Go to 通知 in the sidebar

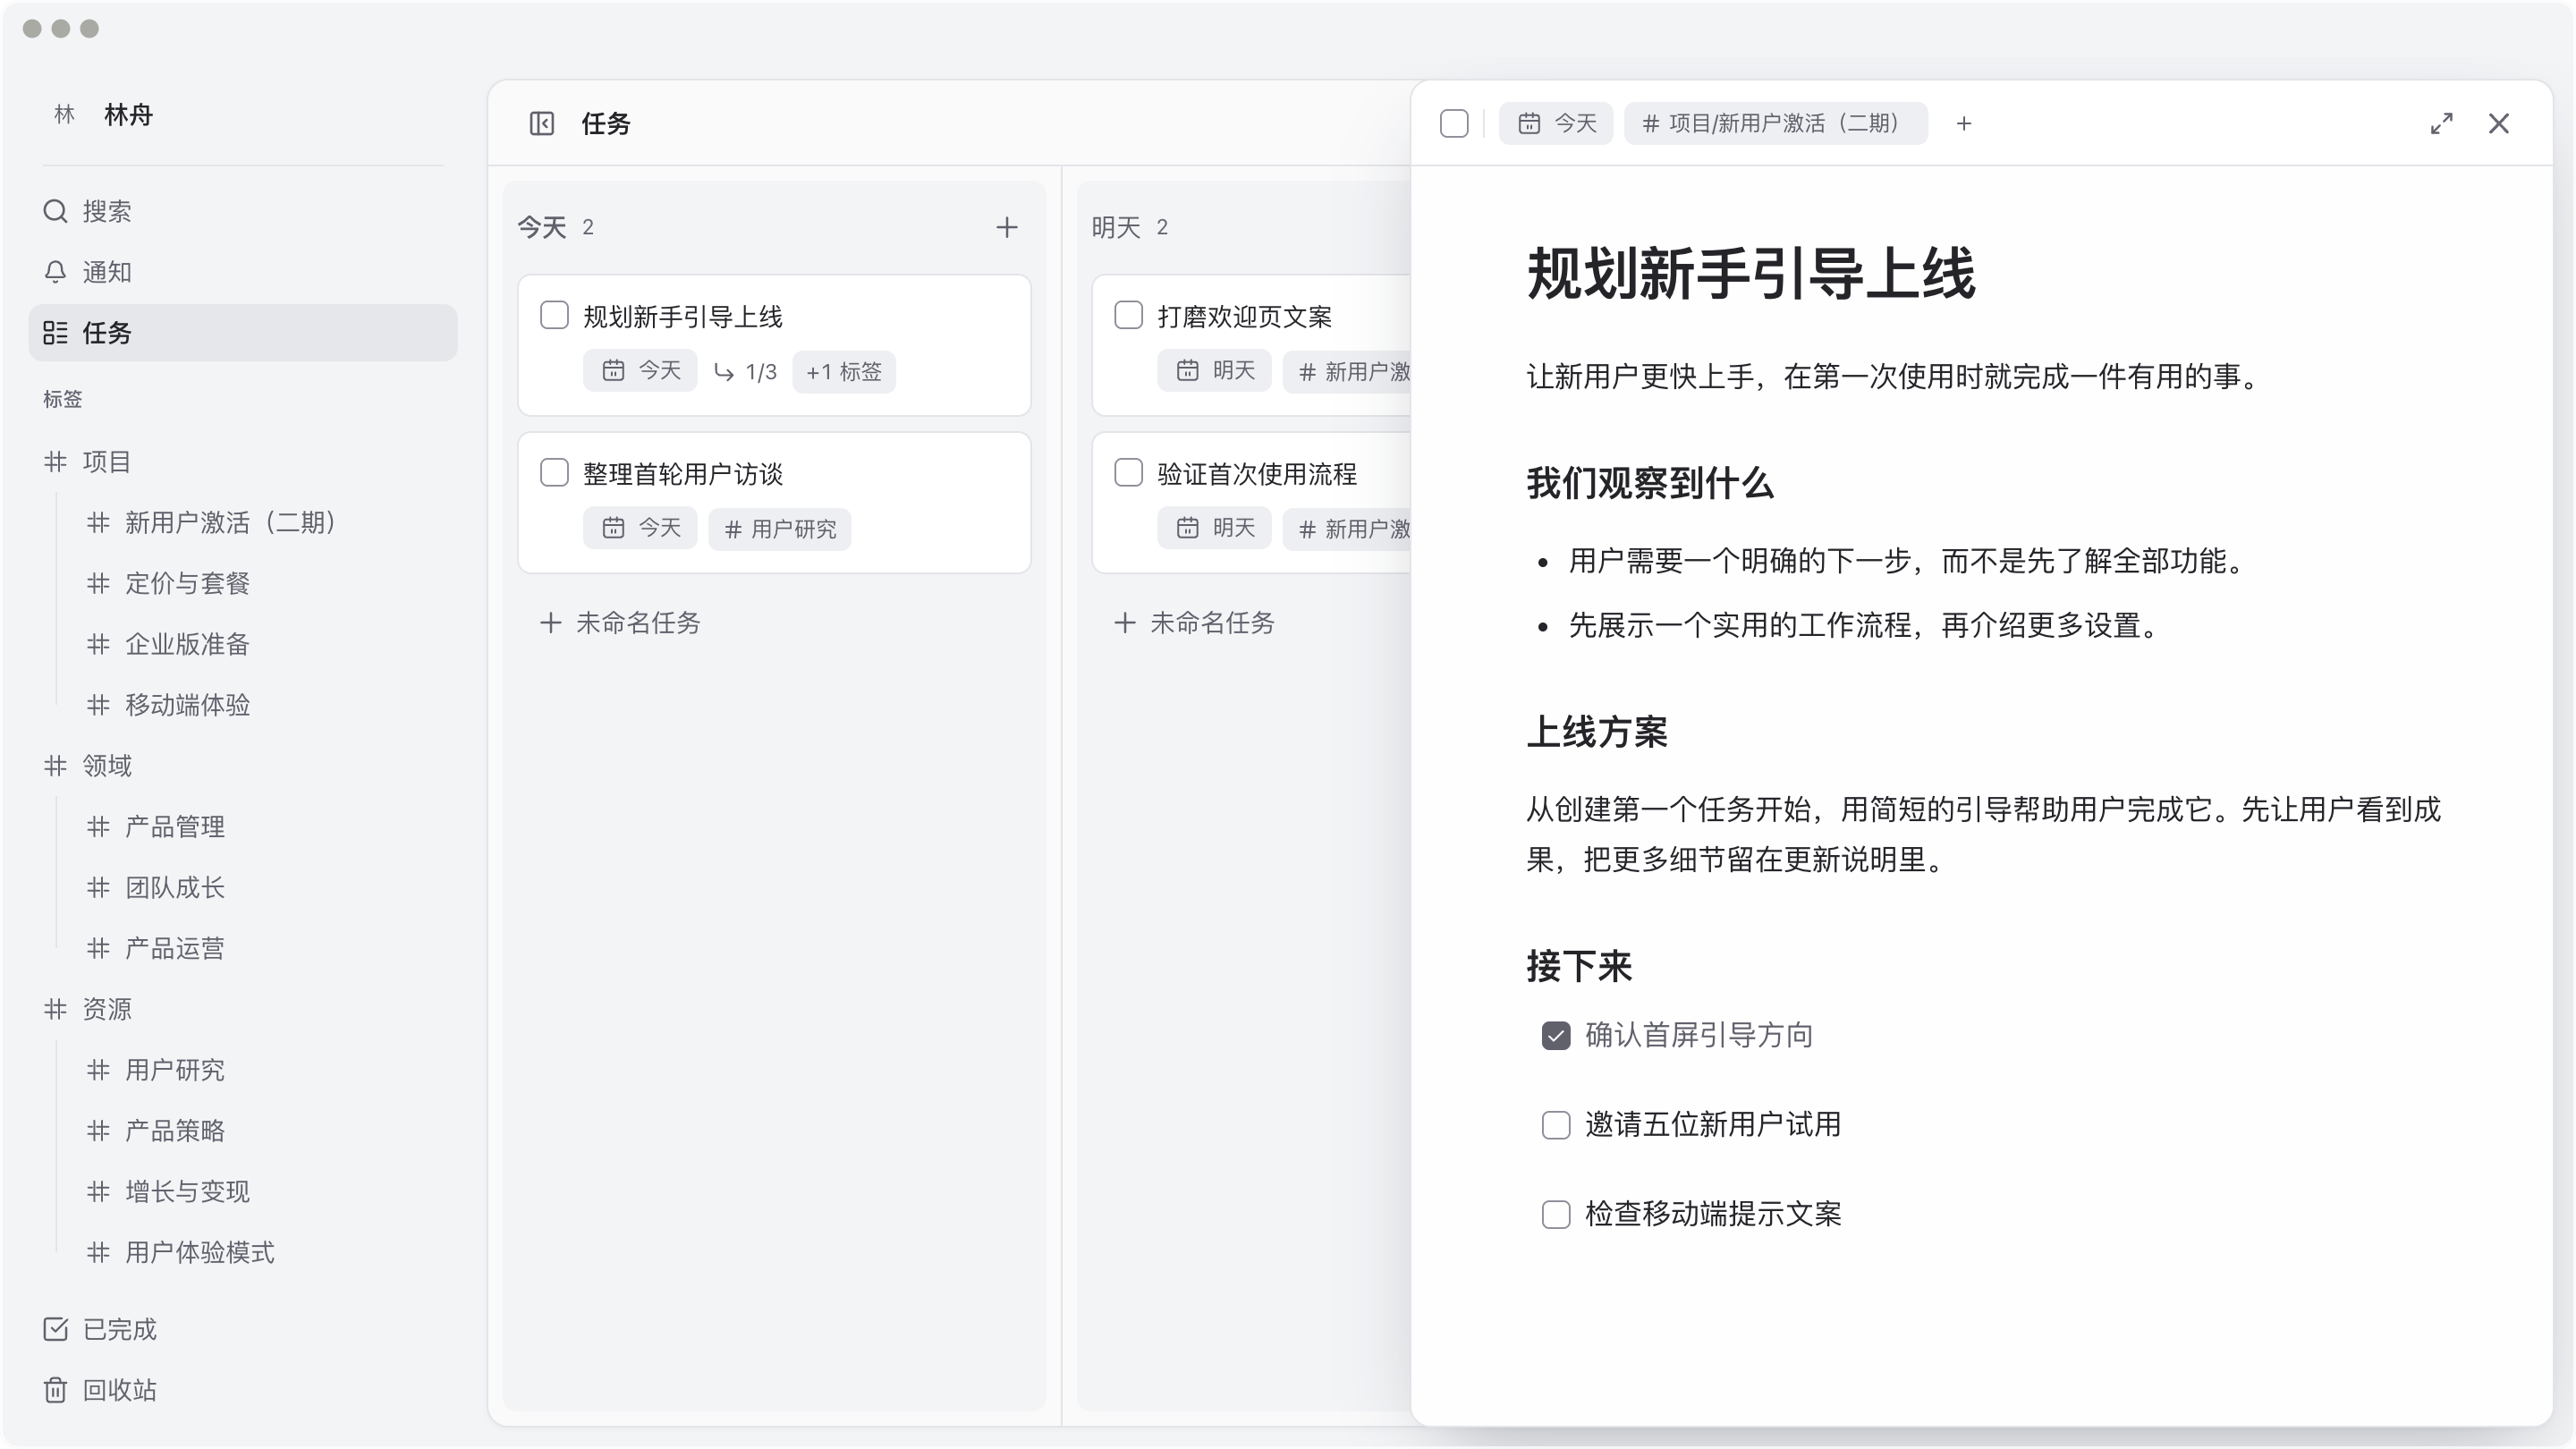[x=243, y=272]
